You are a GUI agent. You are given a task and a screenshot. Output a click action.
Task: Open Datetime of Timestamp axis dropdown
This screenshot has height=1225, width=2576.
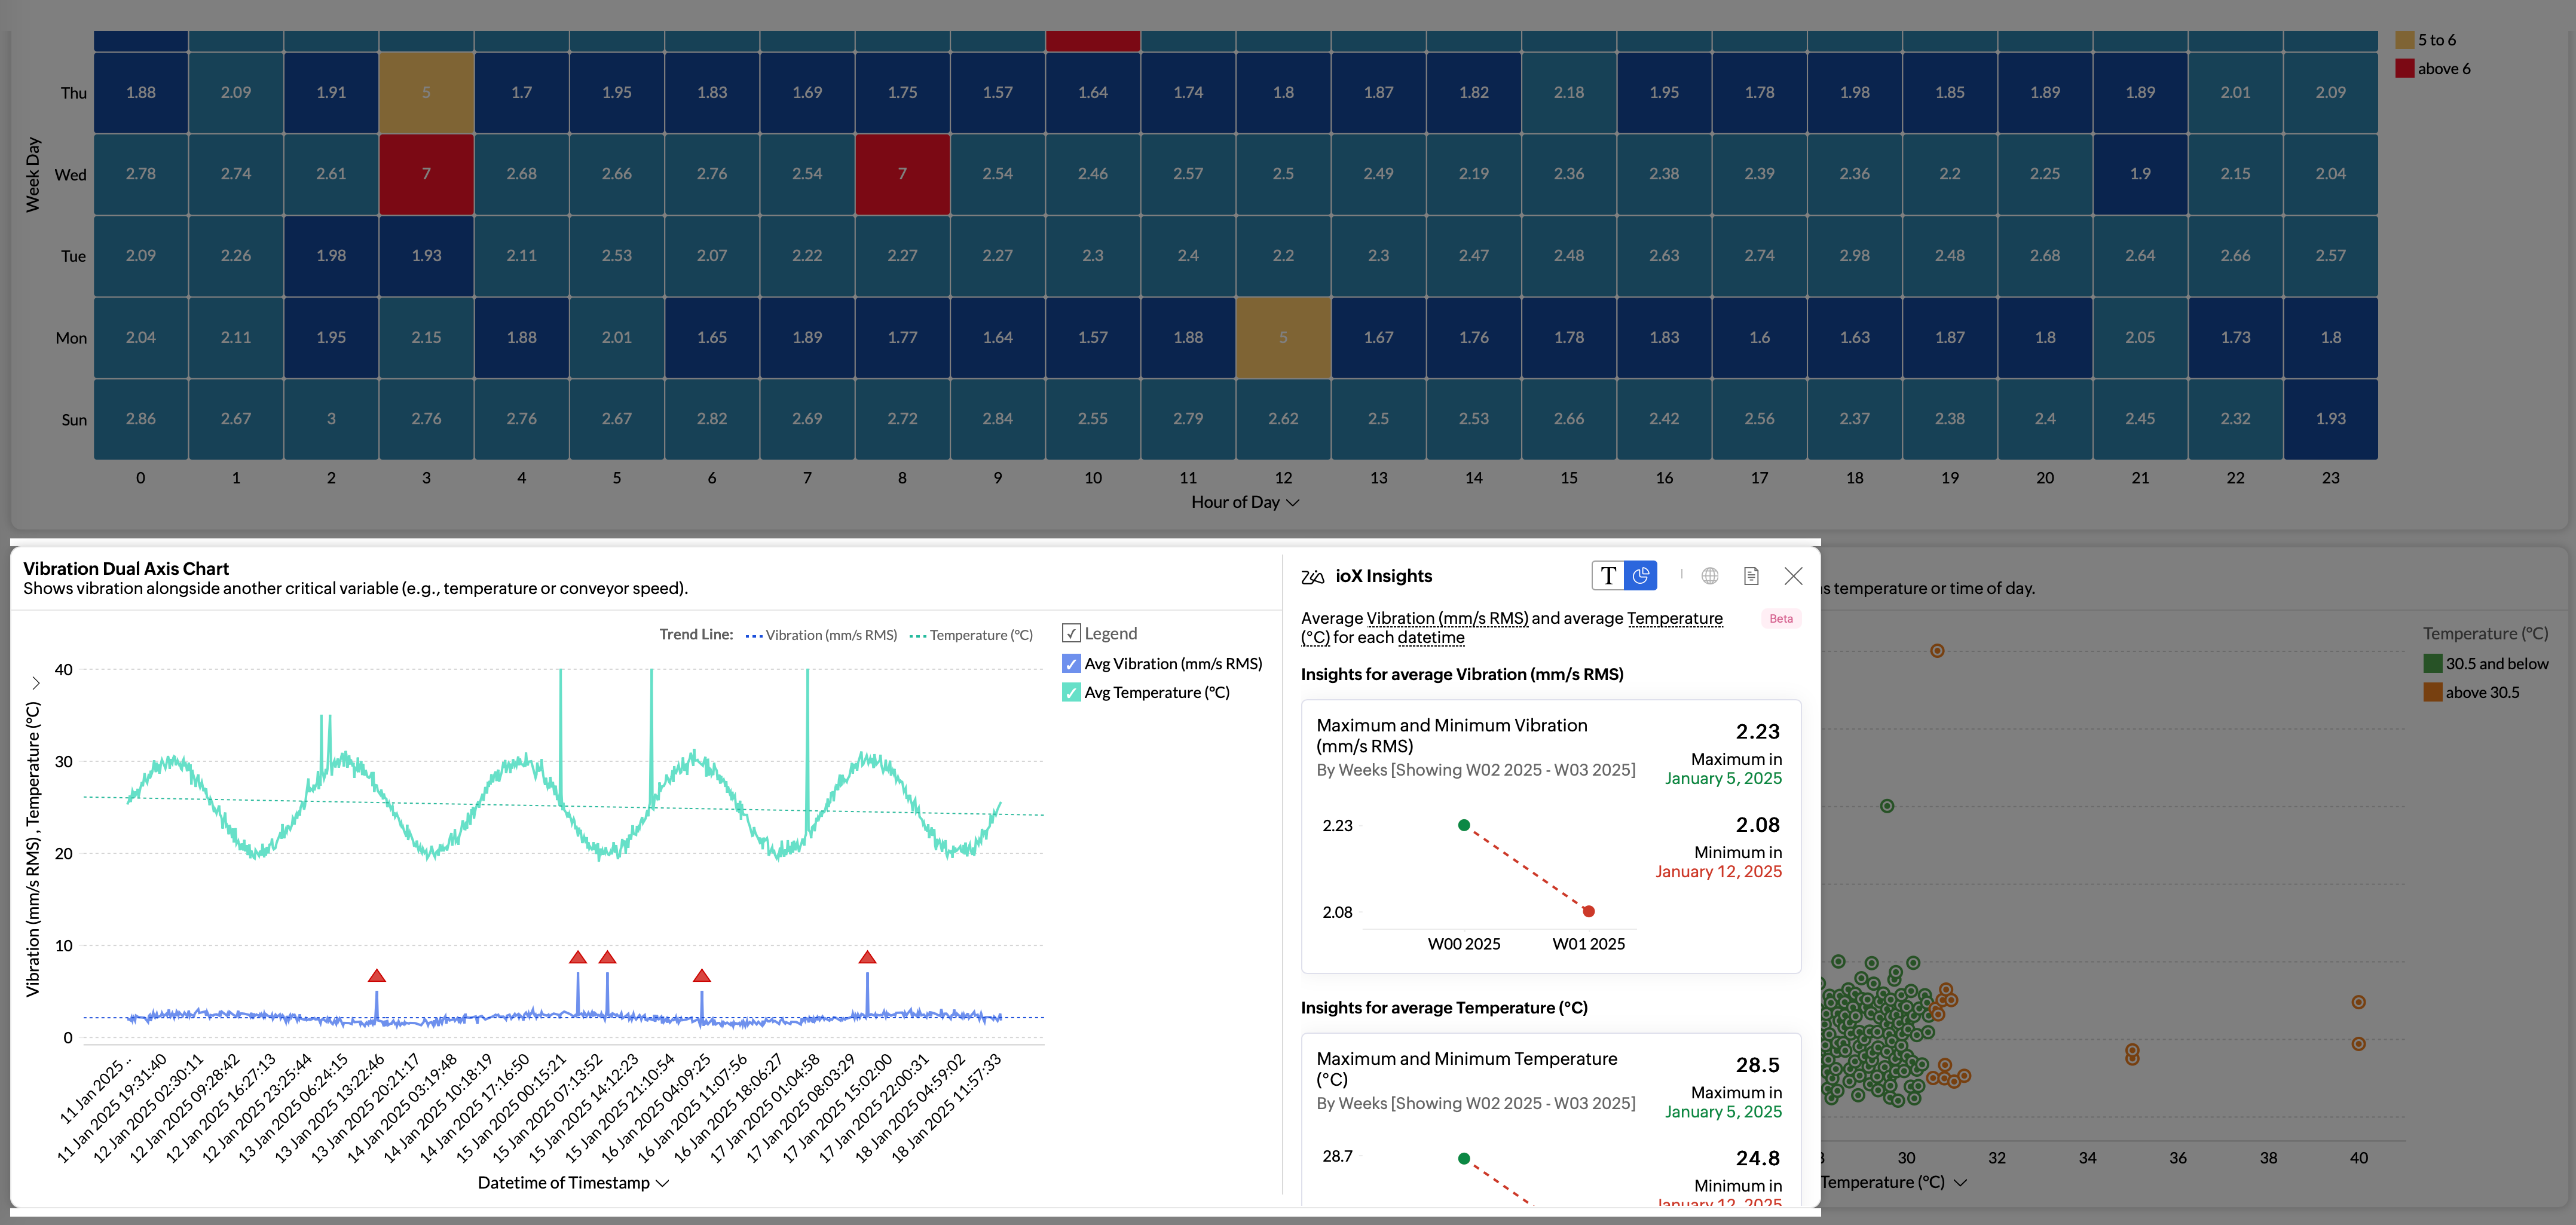[x=662, y=1183]
